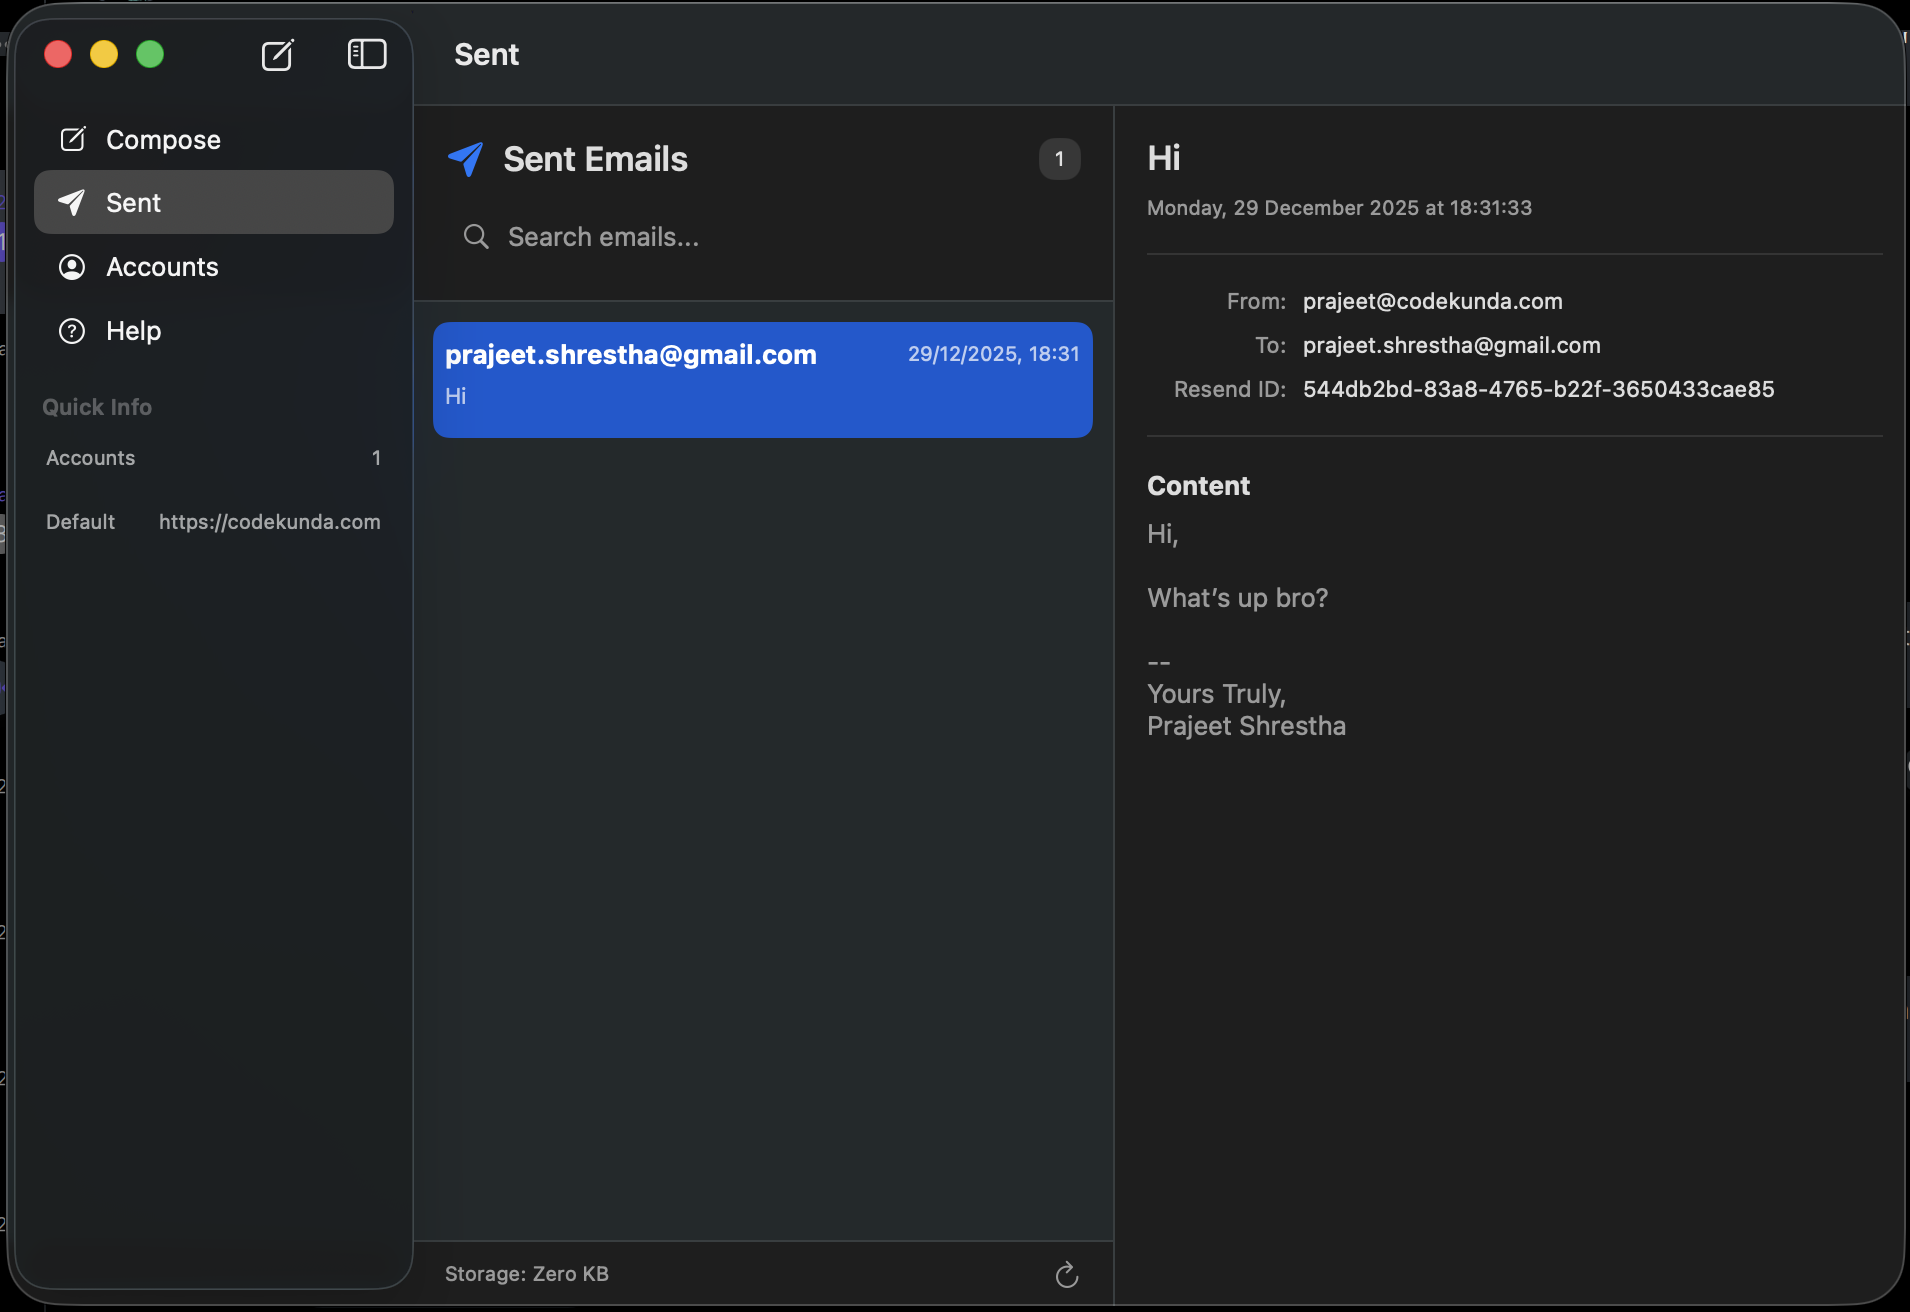
Task: Switch to the Accounts section
Action: pos(162,267)
